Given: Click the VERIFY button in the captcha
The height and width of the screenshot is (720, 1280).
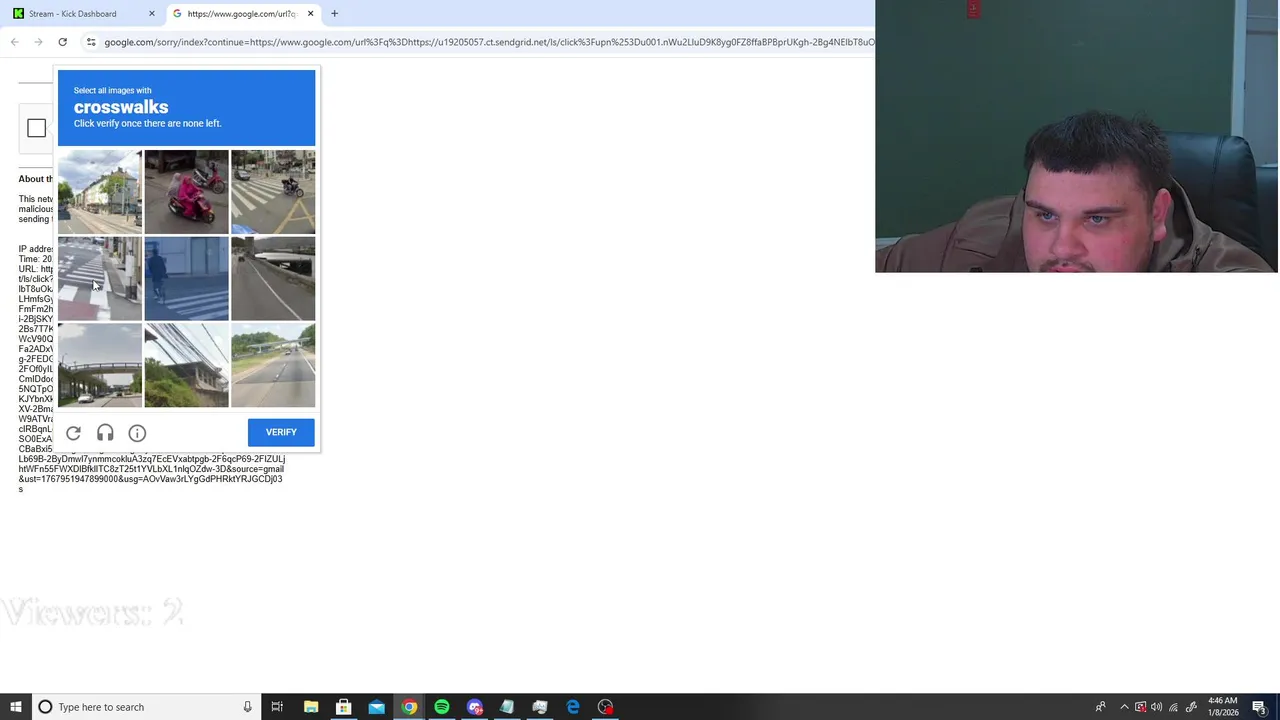Looking at the screenshot, I should pyautogui.click(x=281, y=432).
